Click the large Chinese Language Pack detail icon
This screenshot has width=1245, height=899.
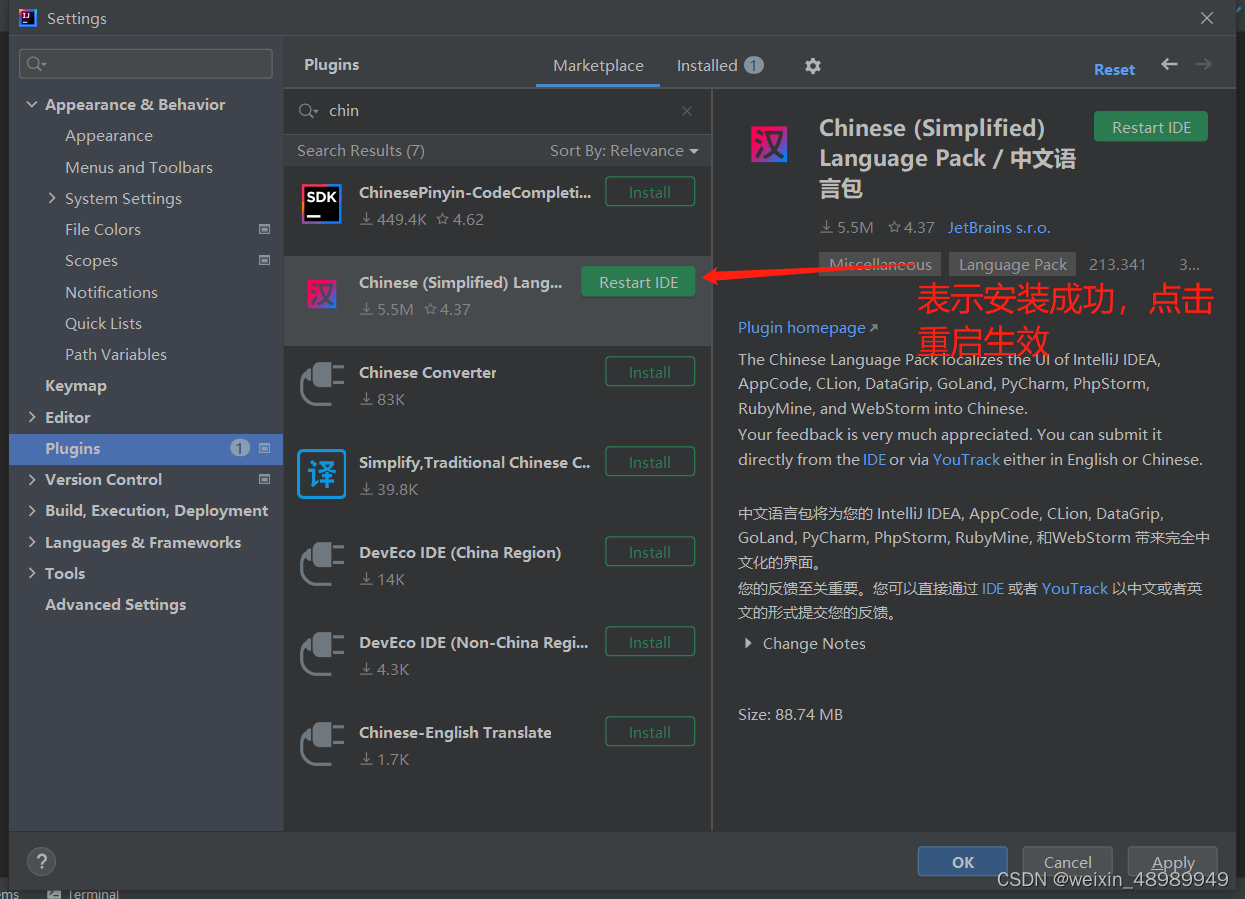(x=769, y=144)
